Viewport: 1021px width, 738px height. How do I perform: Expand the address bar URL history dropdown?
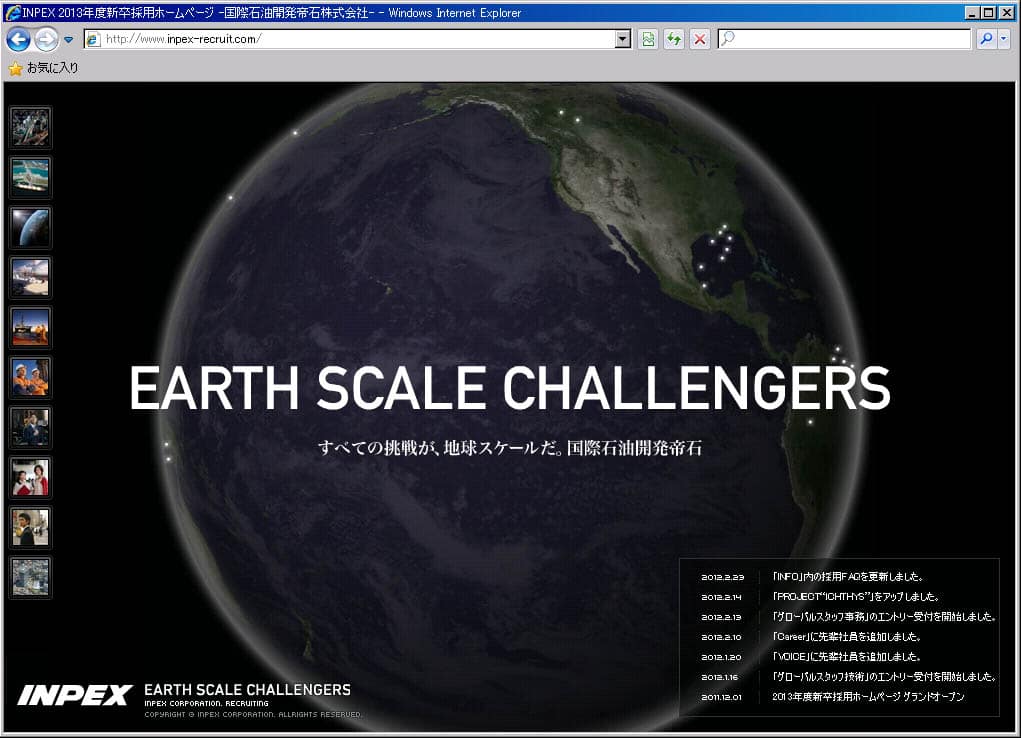pos(622,39)
